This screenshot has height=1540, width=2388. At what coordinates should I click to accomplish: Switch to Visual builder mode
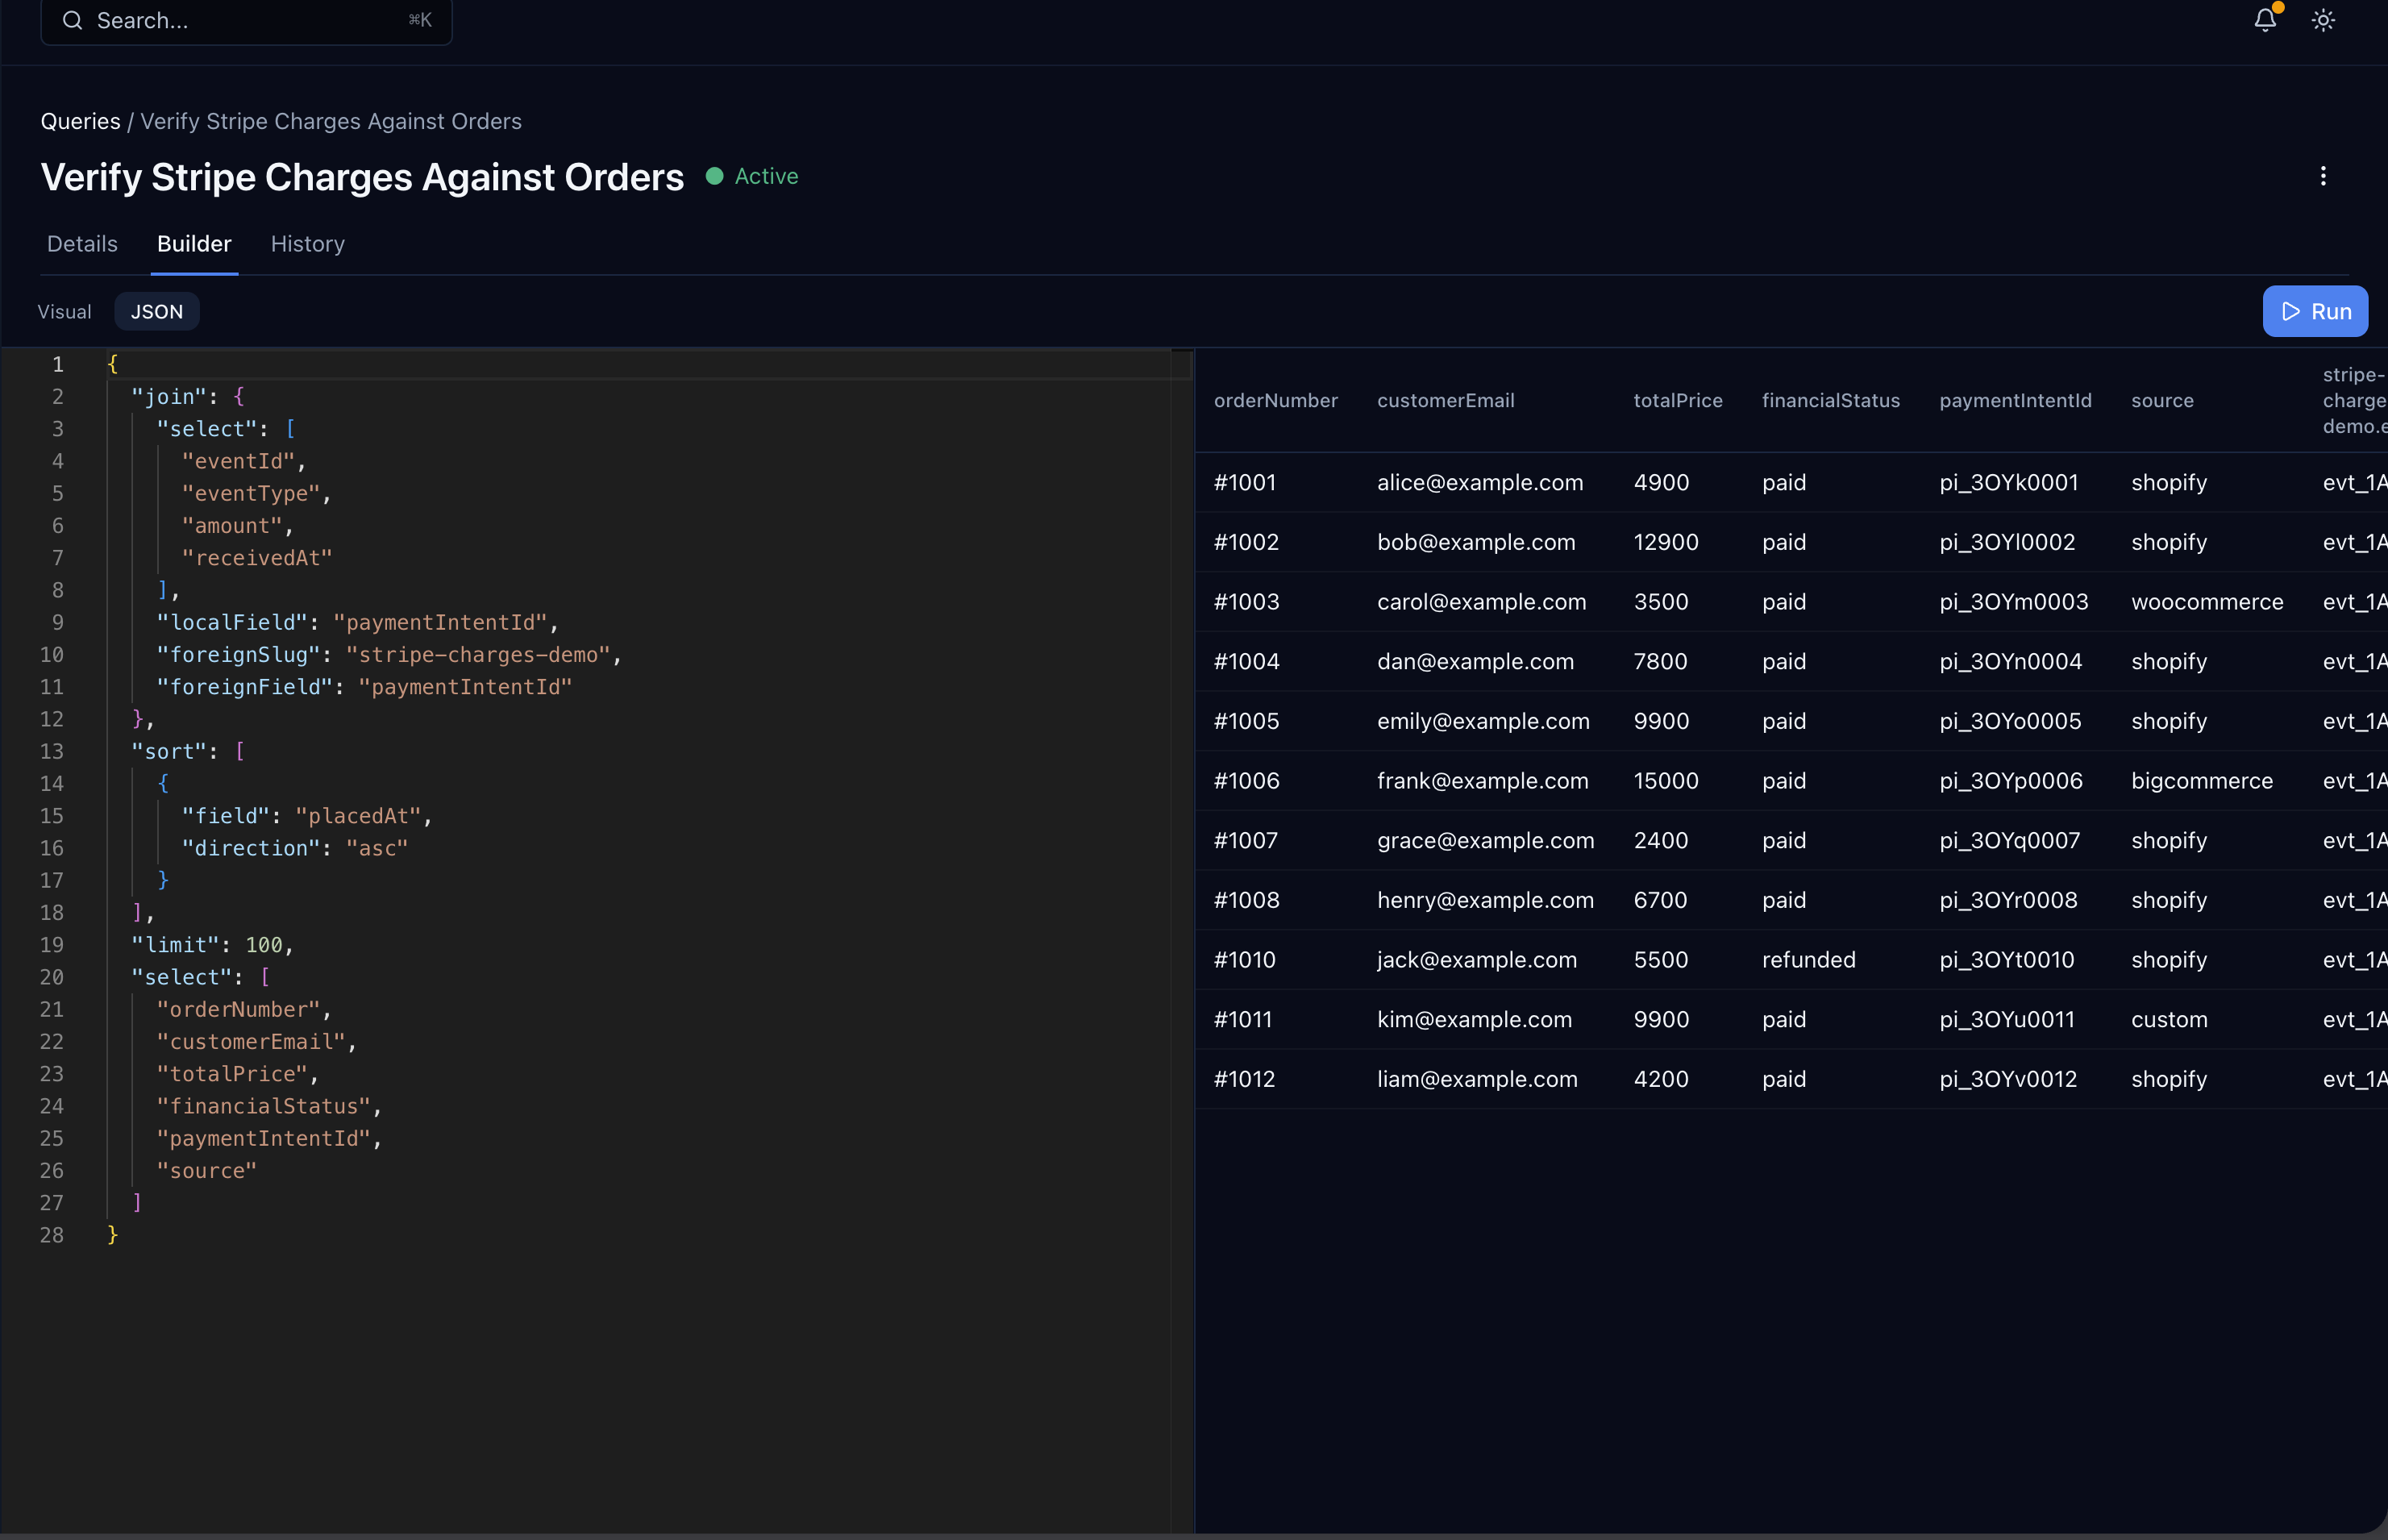pos(64,312)
